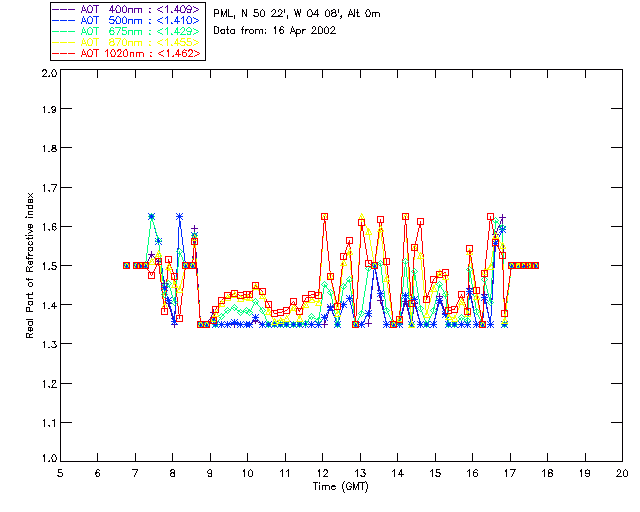Click the 1.7 label on the y-axis
Screen dimensions: 640x512
(49, 188)
